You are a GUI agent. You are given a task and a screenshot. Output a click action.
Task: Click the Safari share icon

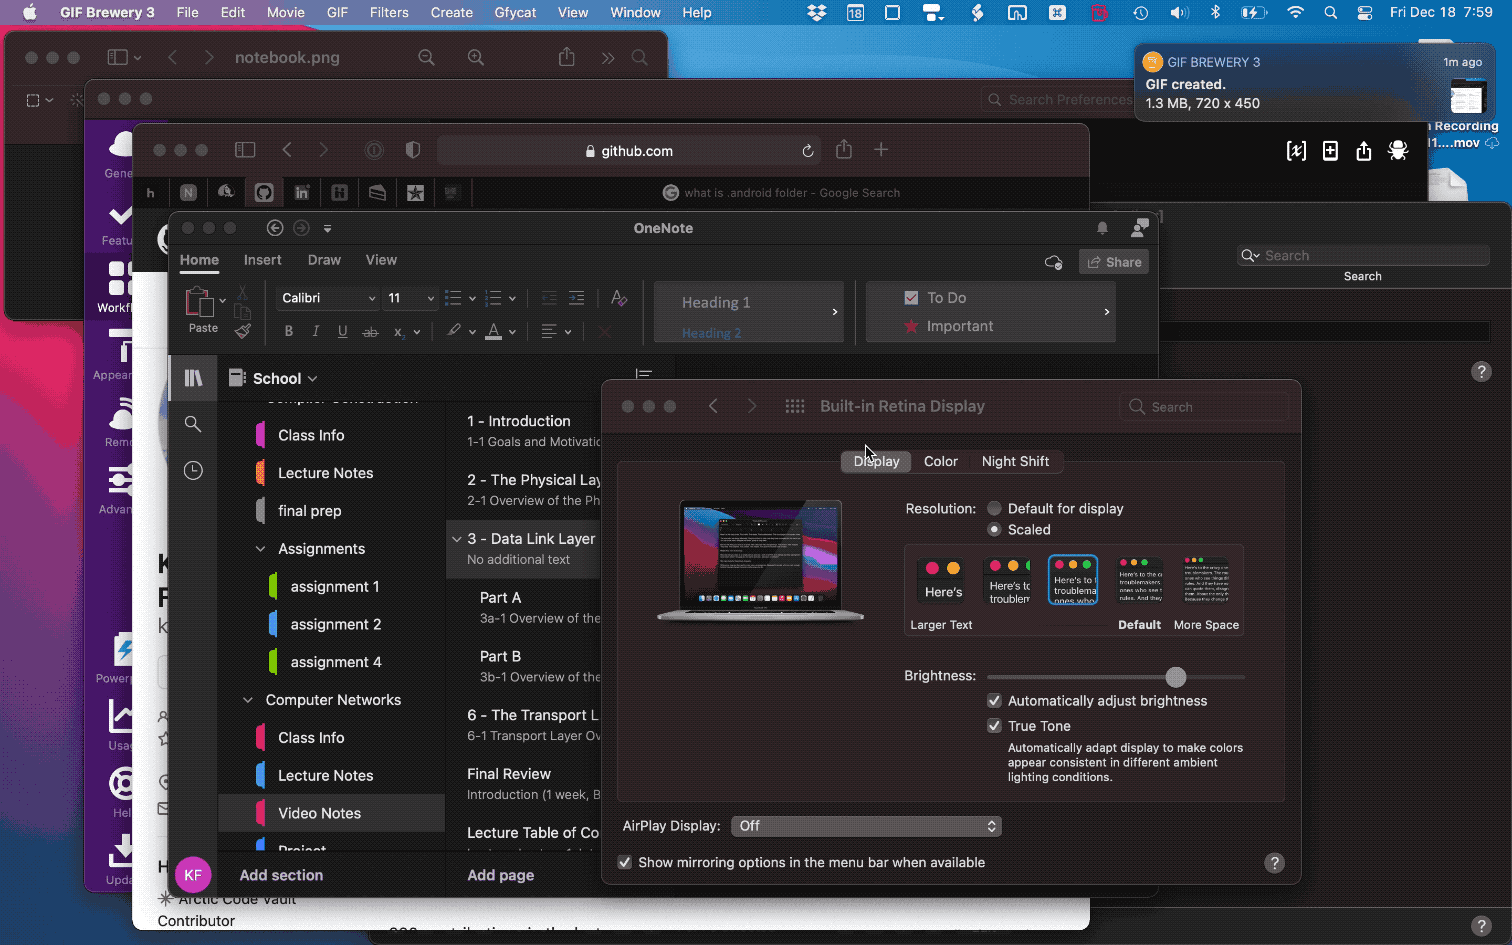point(844,149)
